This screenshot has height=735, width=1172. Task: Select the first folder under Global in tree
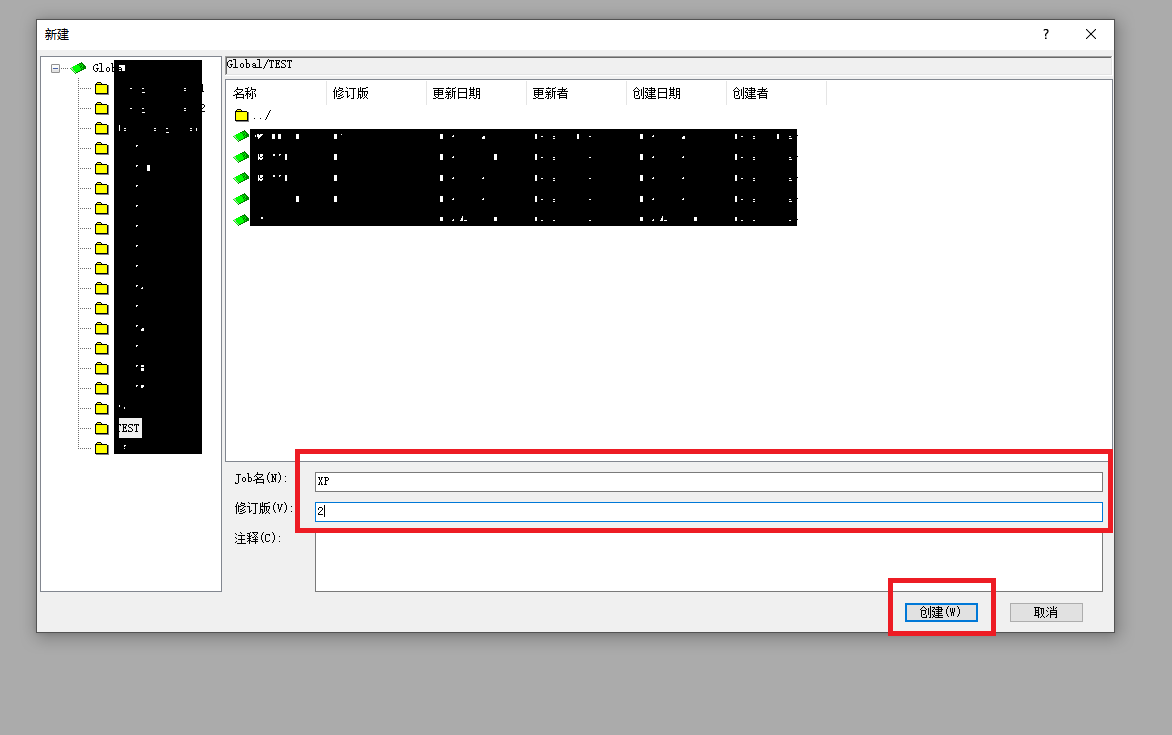[x=101, y=88]
